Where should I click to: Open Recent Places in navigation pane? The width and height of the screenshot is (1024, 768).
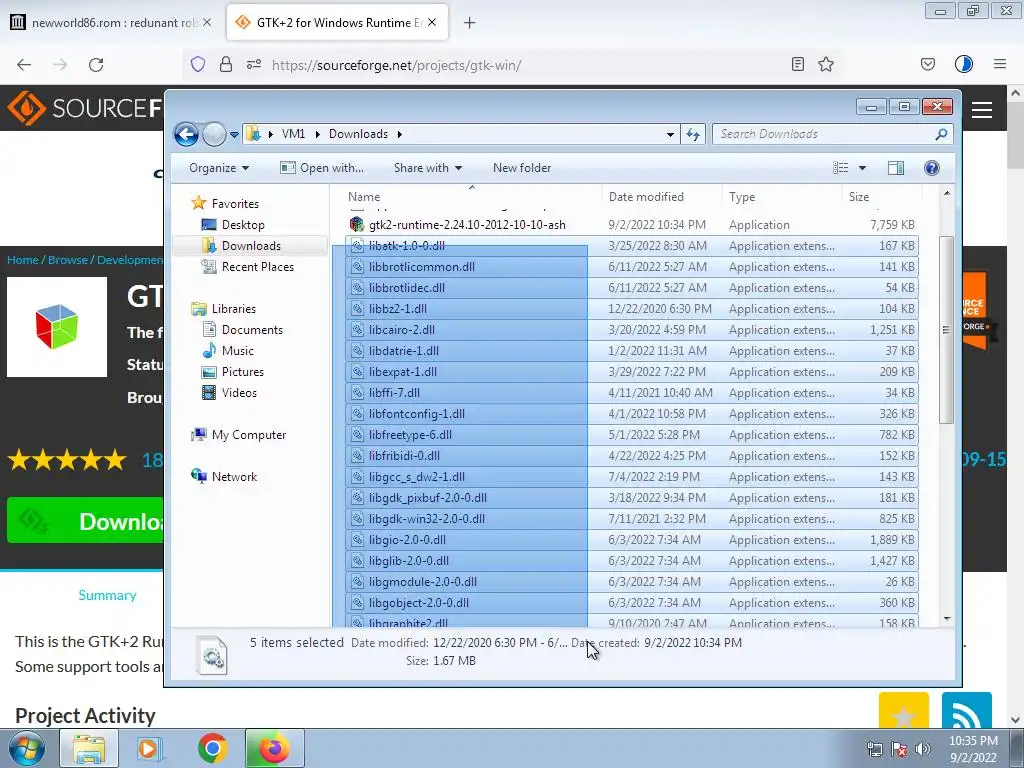point(248,266)
